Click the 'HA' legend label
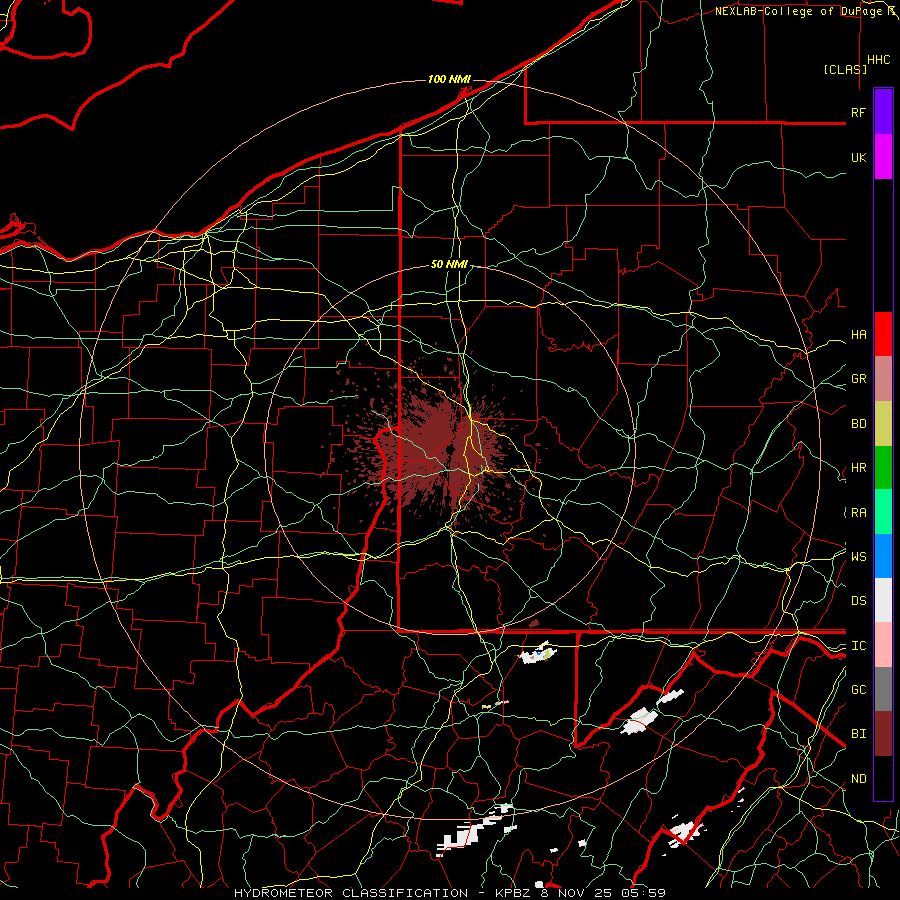The height and width of the screenshot is (900, 900). (858, 335)
